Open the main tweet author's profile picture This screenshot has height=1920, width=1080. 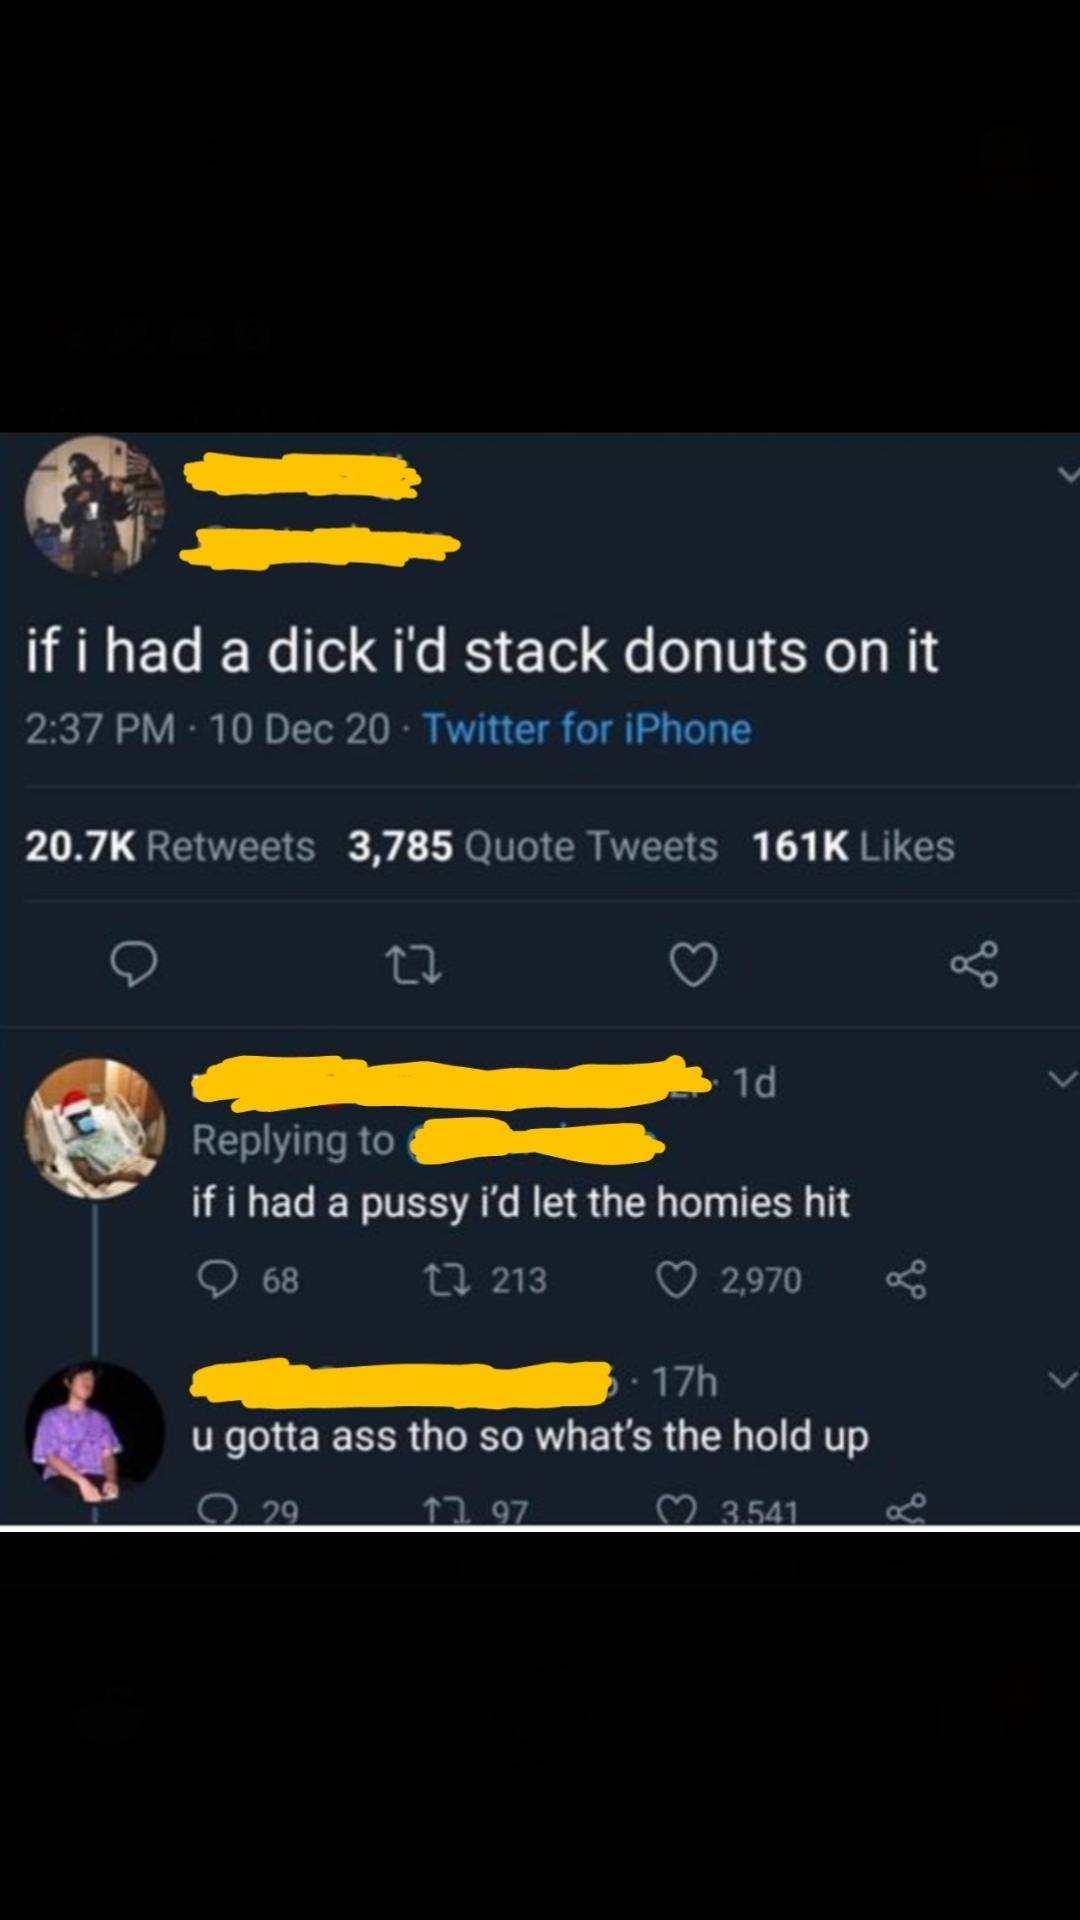click(95, 505)
